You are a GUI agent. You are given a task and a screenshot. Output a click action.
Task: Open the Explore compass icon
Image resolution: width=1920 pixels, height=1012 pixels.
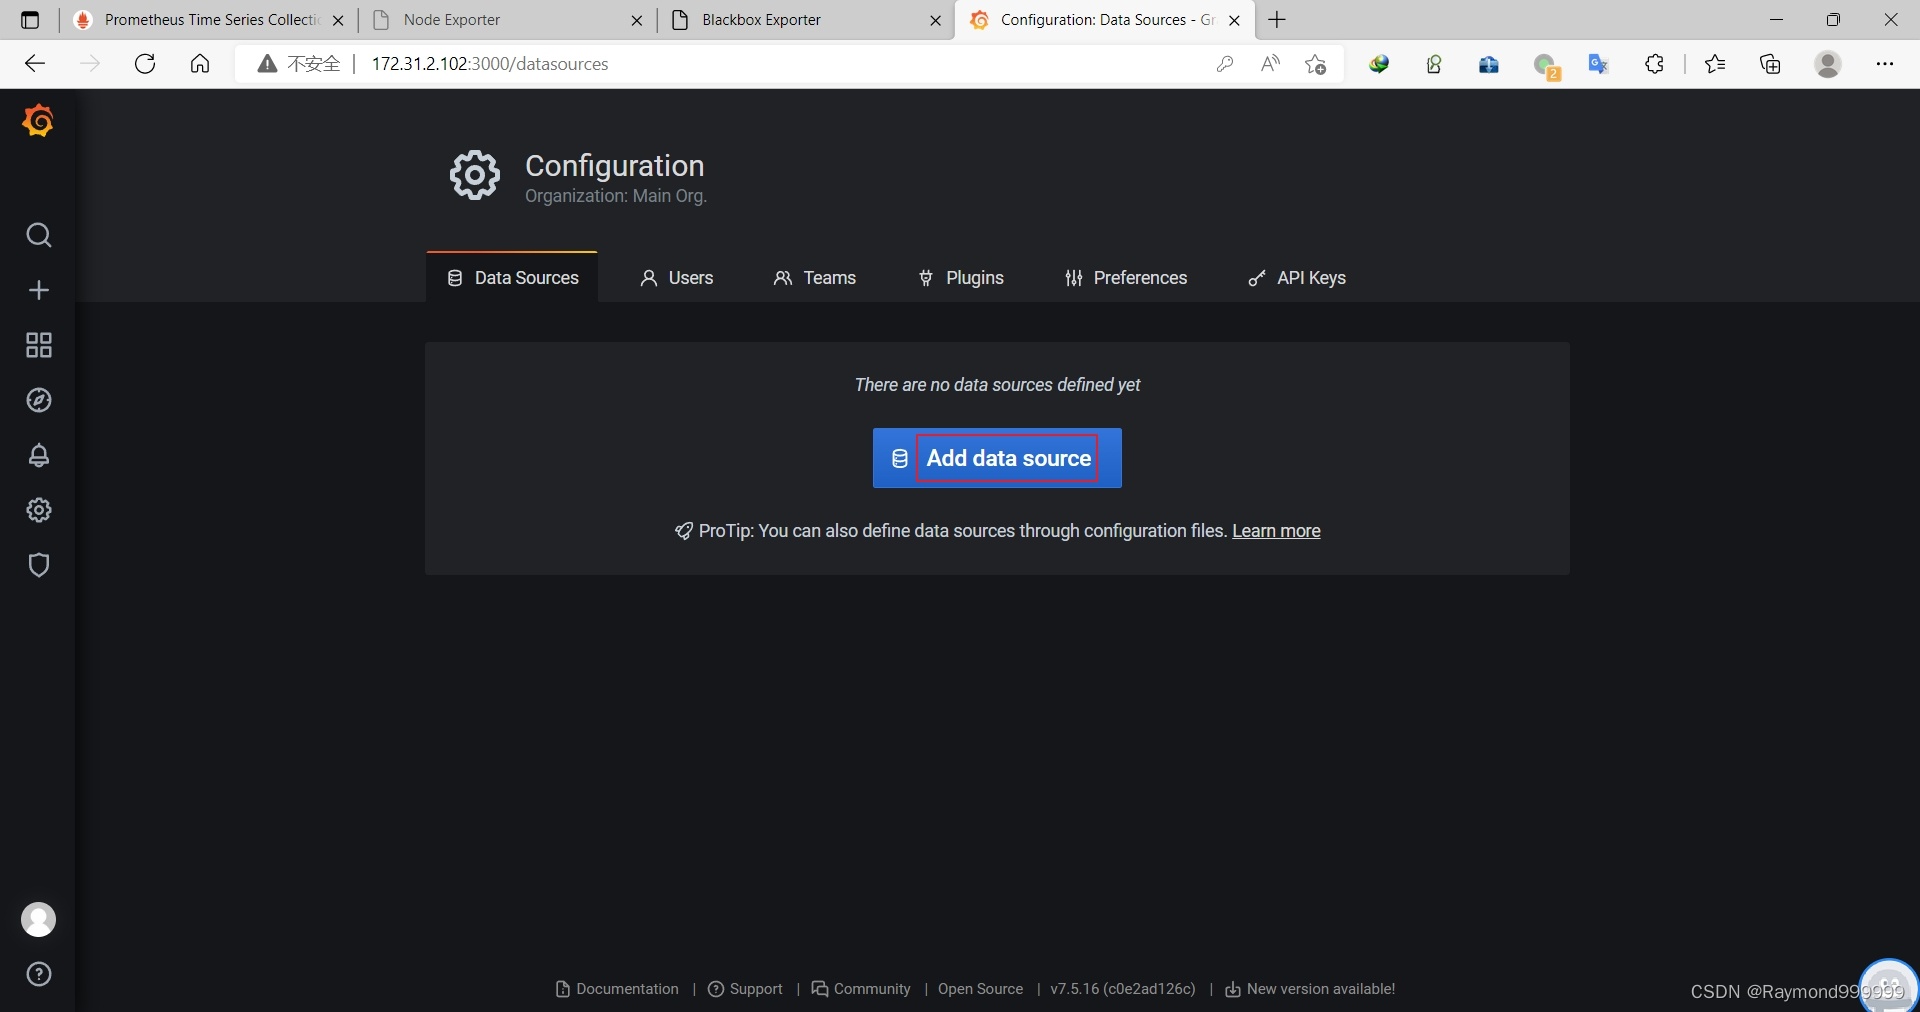[39, 400]
